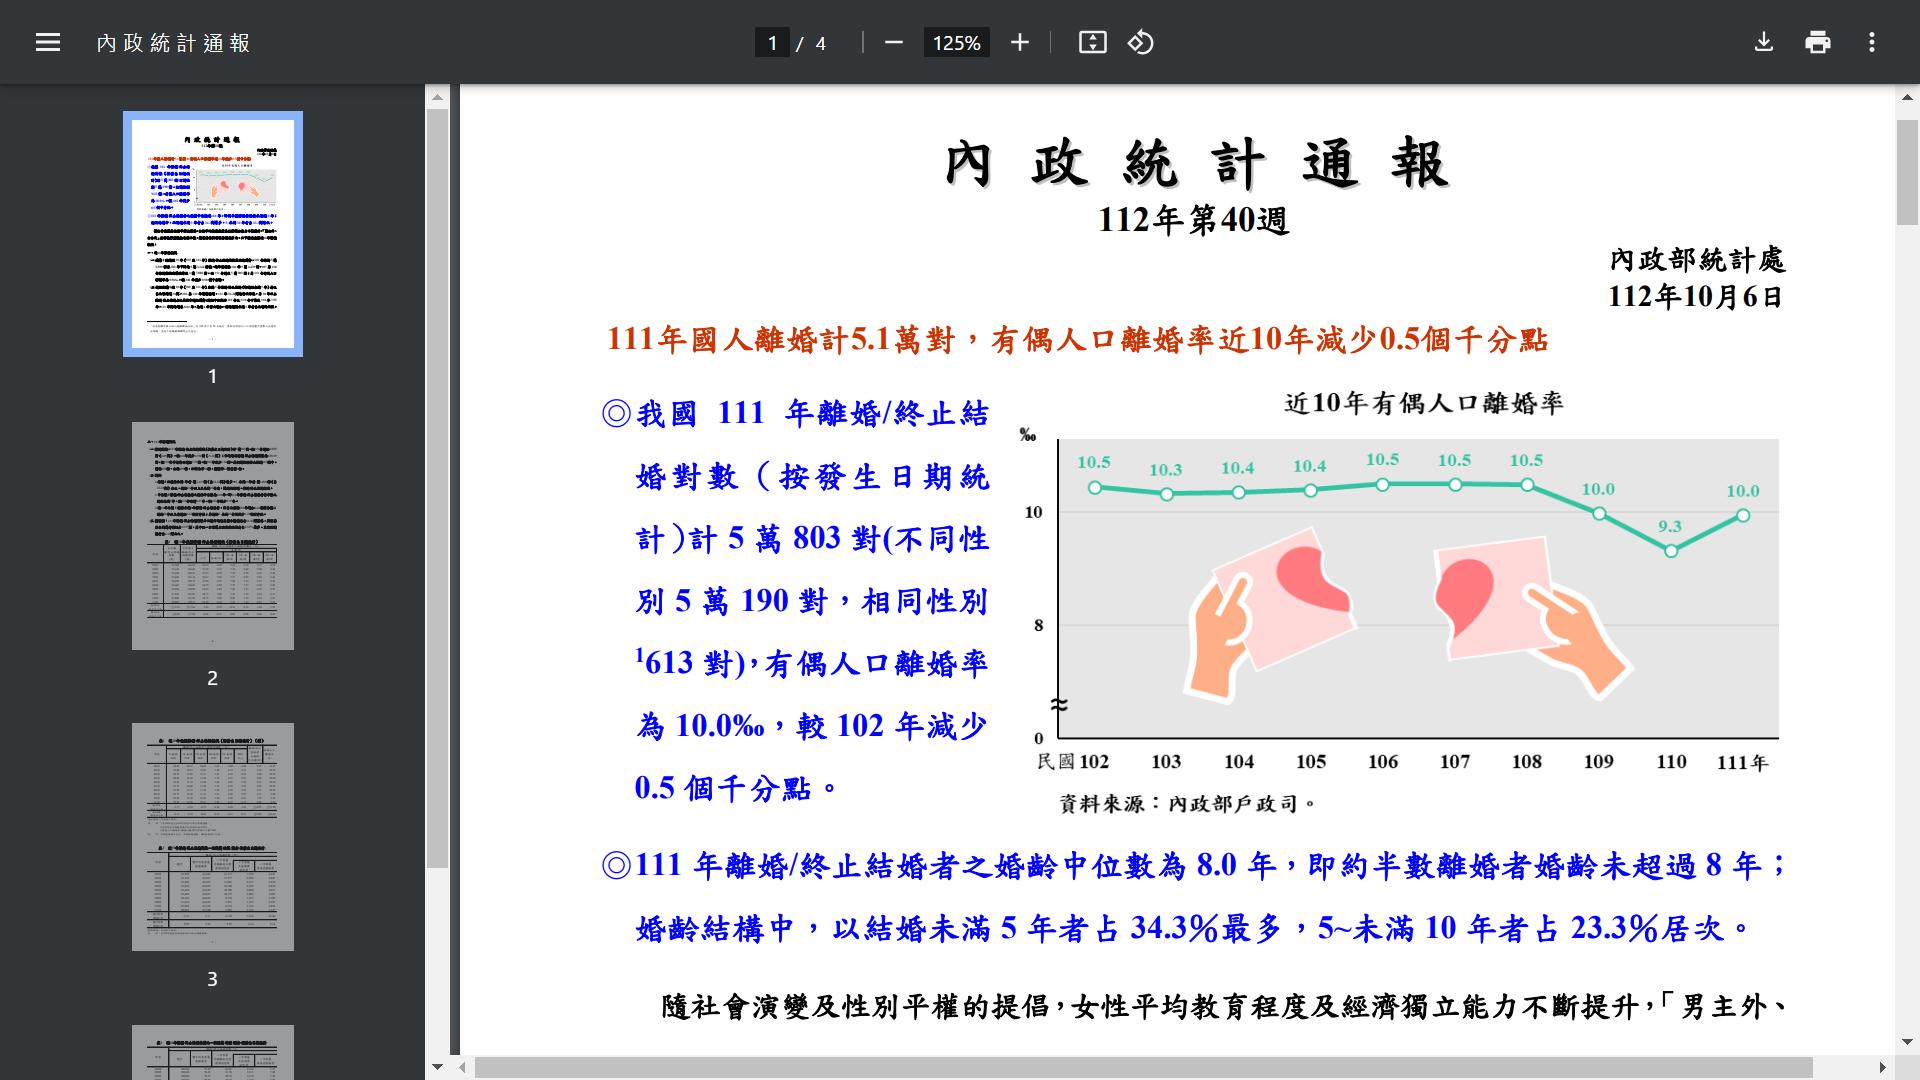Click the zoom in plus icon
Screen dimensions: 1920x1080
coord(1019,42)
